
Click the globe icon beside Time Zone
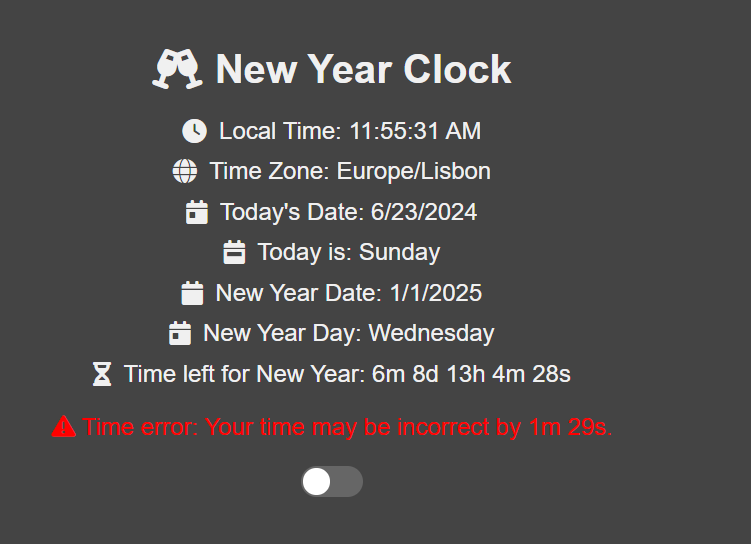(x=185, y=172)
